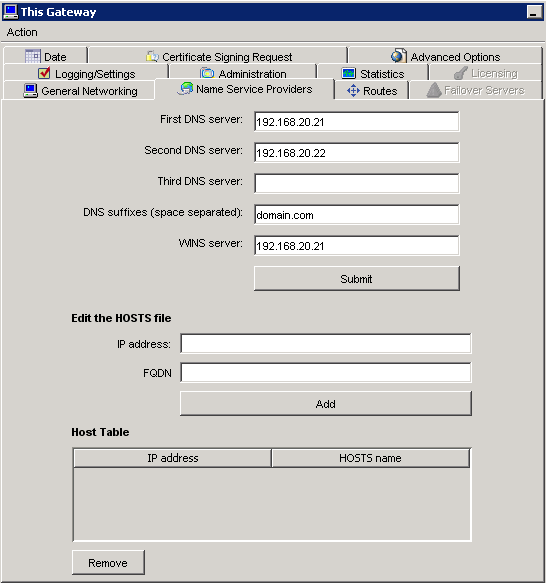
Task: Open the Licensing tab
Action: (485, 73)
